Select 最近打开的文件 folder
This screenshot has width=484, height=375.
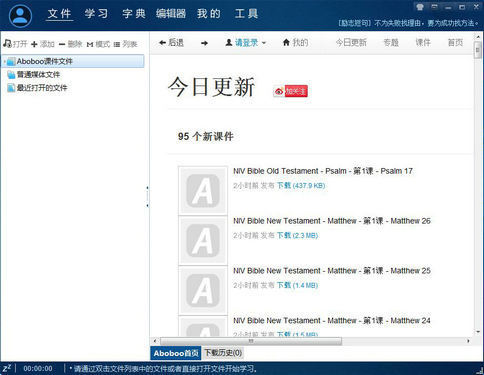coord(37,88)
